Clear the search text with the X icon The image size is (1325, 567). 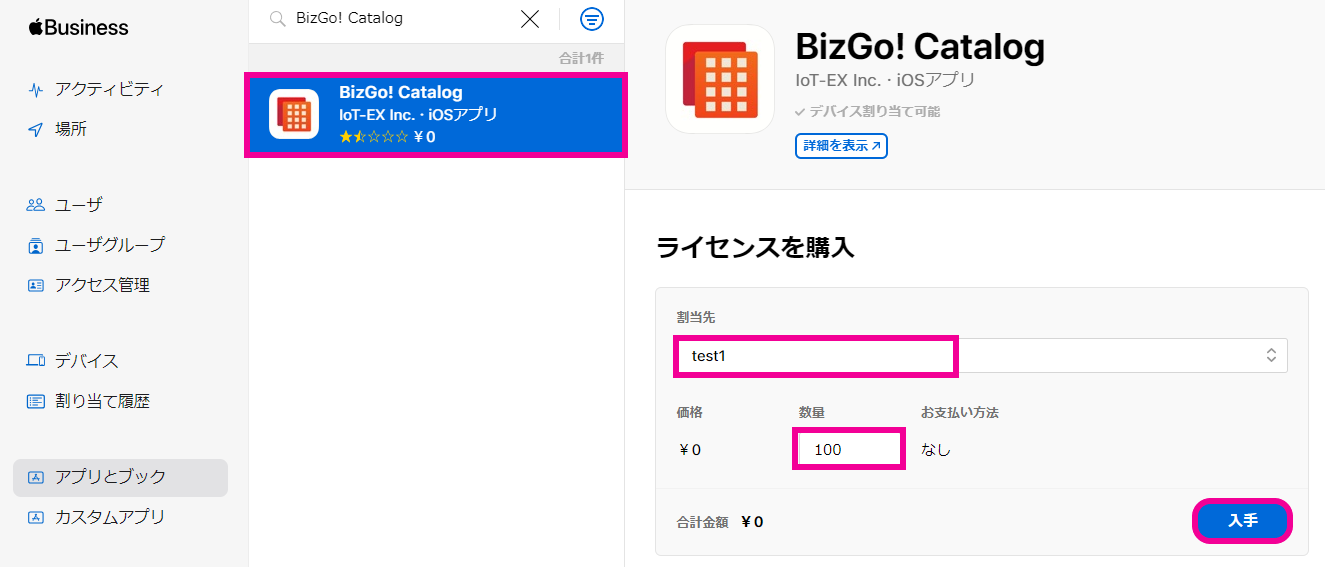[530, 19]
